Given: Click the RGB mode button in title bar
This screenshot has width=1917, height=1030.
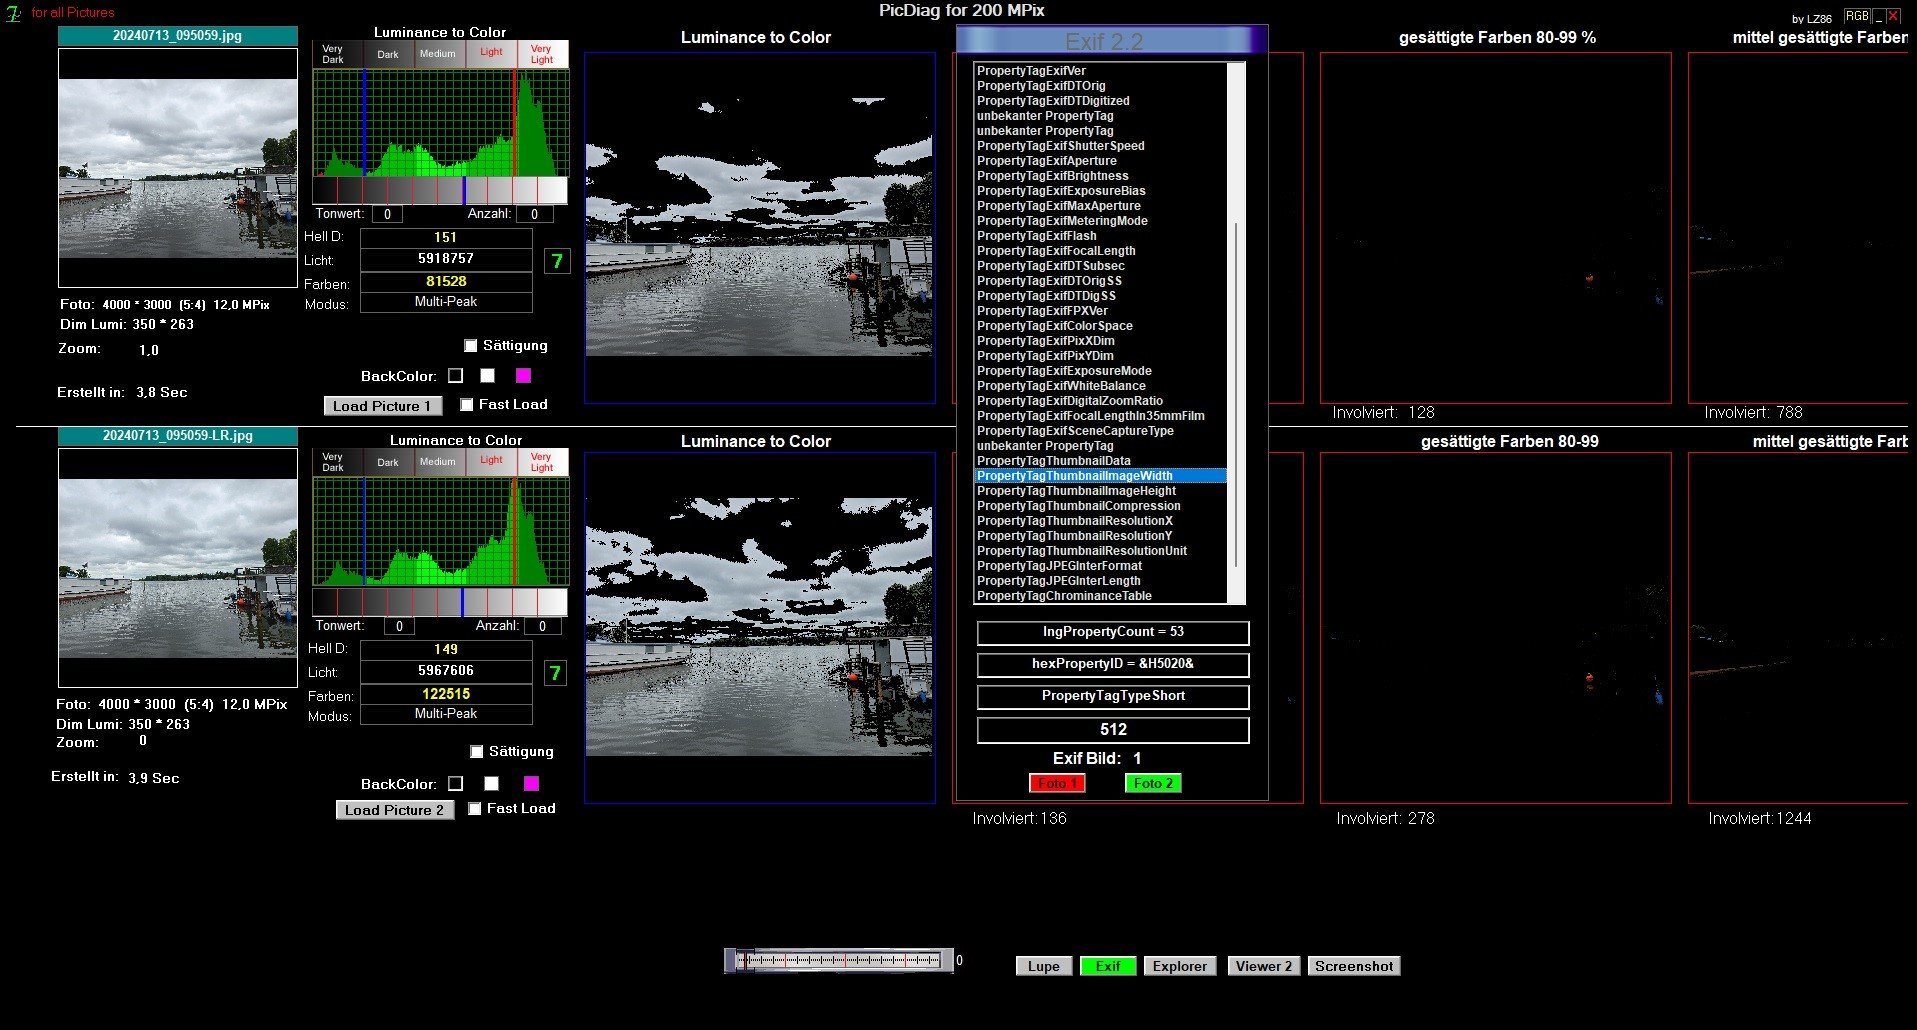Looking at the screenshot, I should coord(1856,16).
